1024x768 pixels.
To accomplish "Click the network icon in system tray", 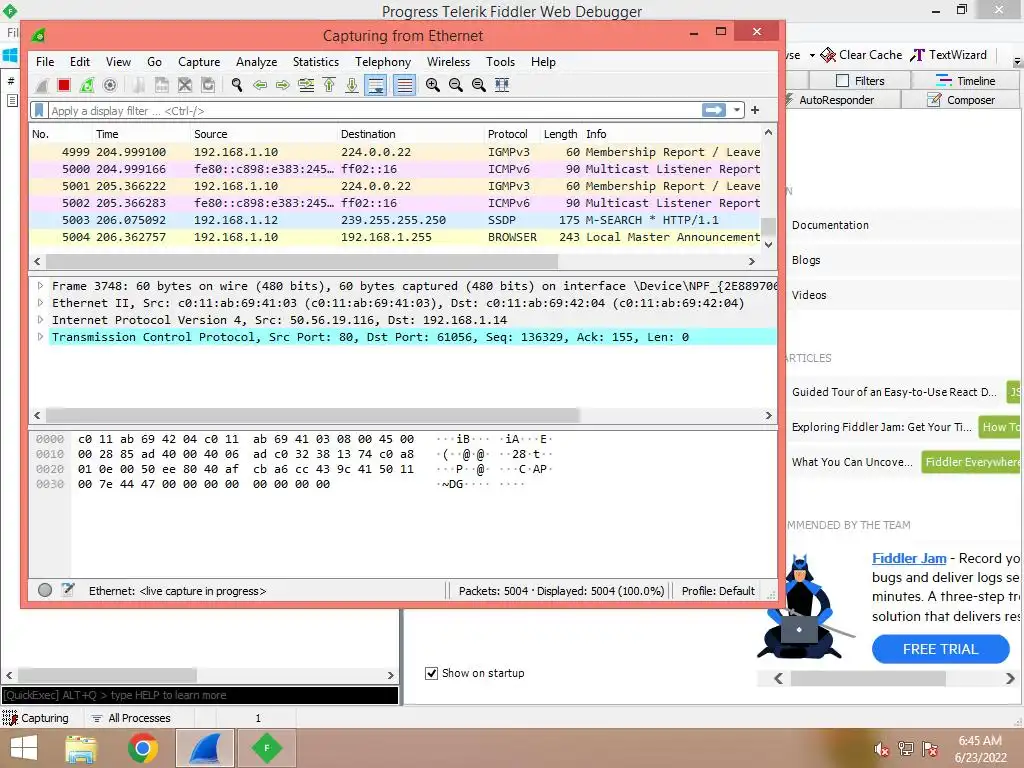I will (906, 749).
